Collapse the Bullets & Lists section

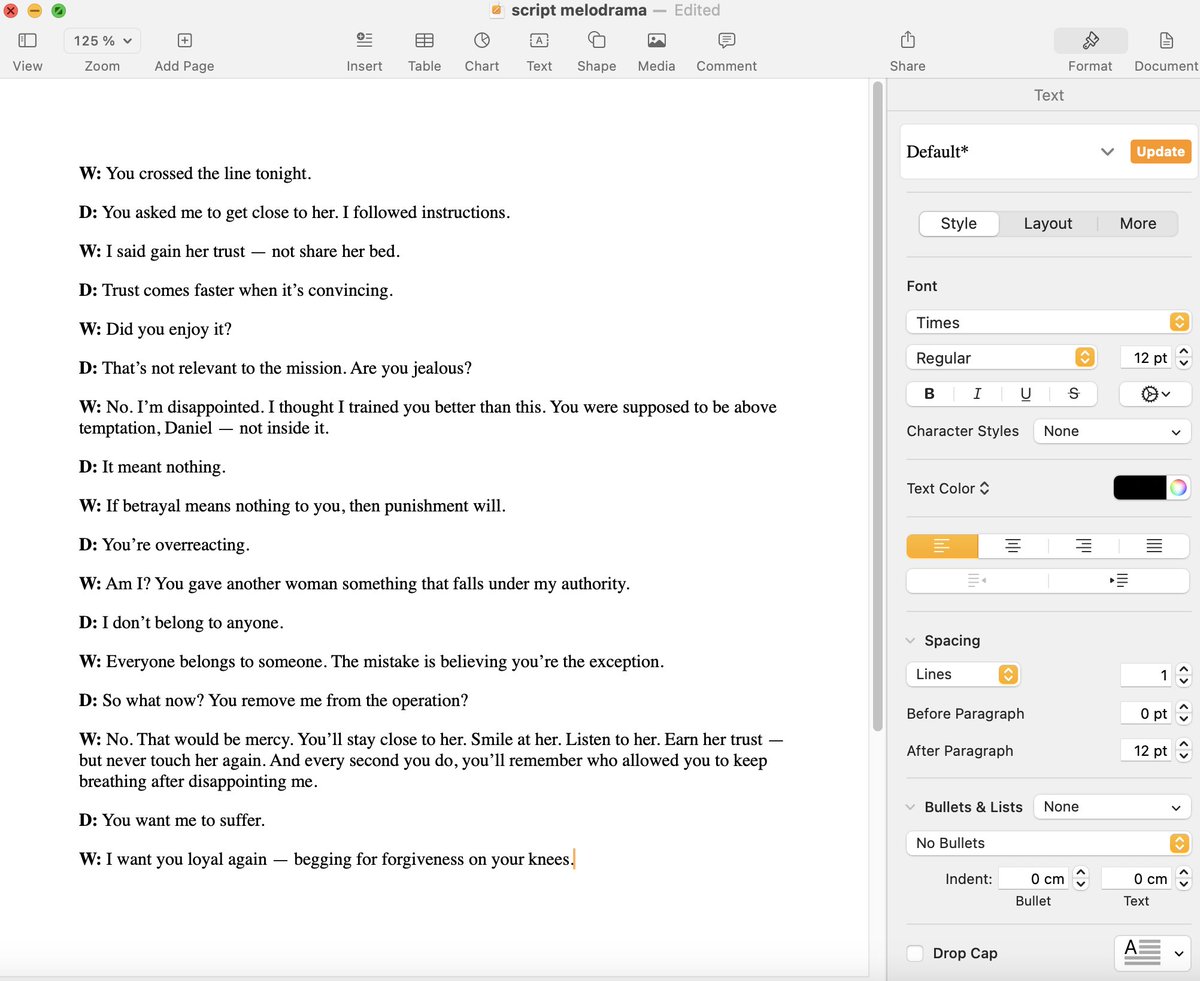click(x=911, y=807)
